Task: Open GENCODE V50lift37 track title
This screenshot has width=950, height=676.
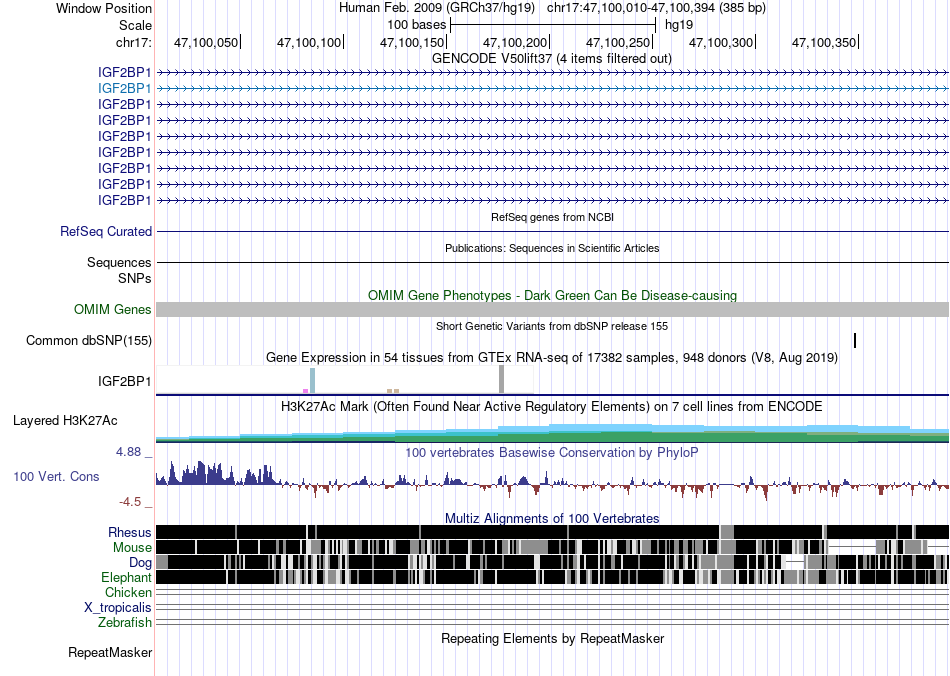Action: pos(552,59)
